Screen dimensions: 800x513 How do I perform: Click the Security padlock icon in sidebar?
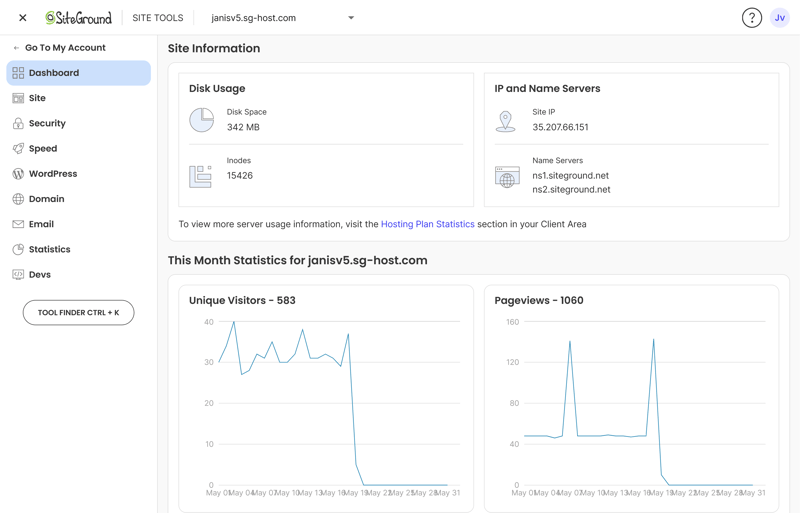[x=18, y=123]
